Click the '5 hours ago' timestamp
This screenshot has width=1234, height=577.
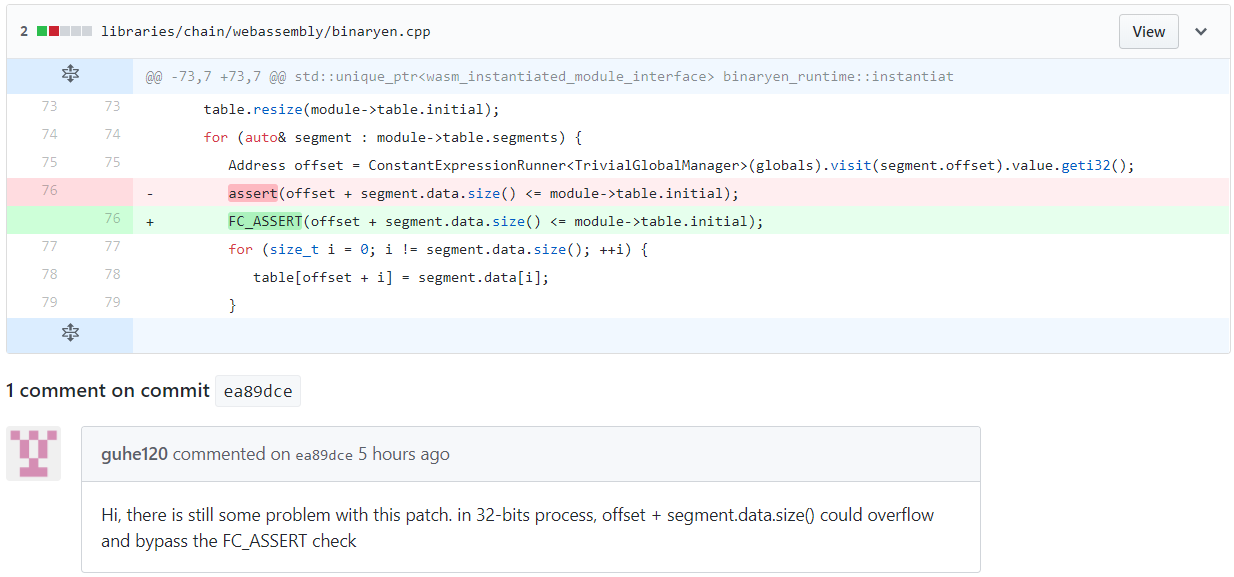pyautogui.click(x=403, y=454)
